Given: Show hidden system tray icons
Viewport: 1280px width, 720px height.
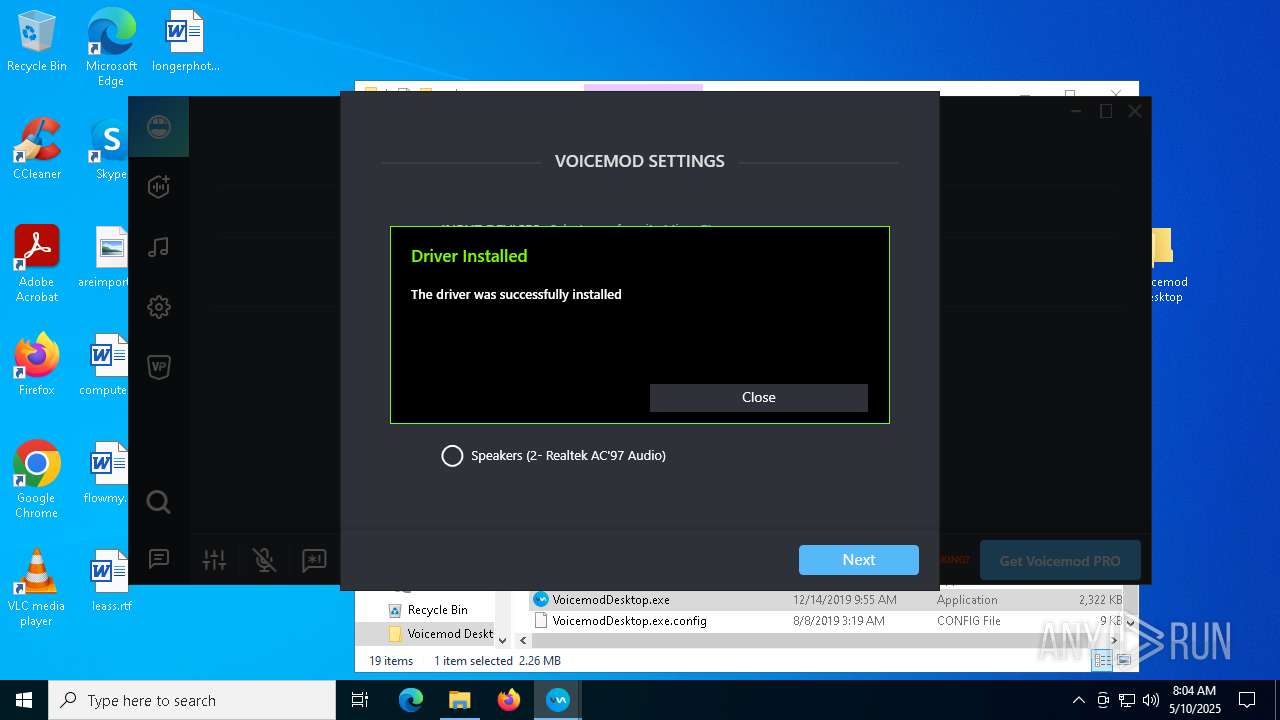Looking at the screenshot, I should coord(1078,700).
